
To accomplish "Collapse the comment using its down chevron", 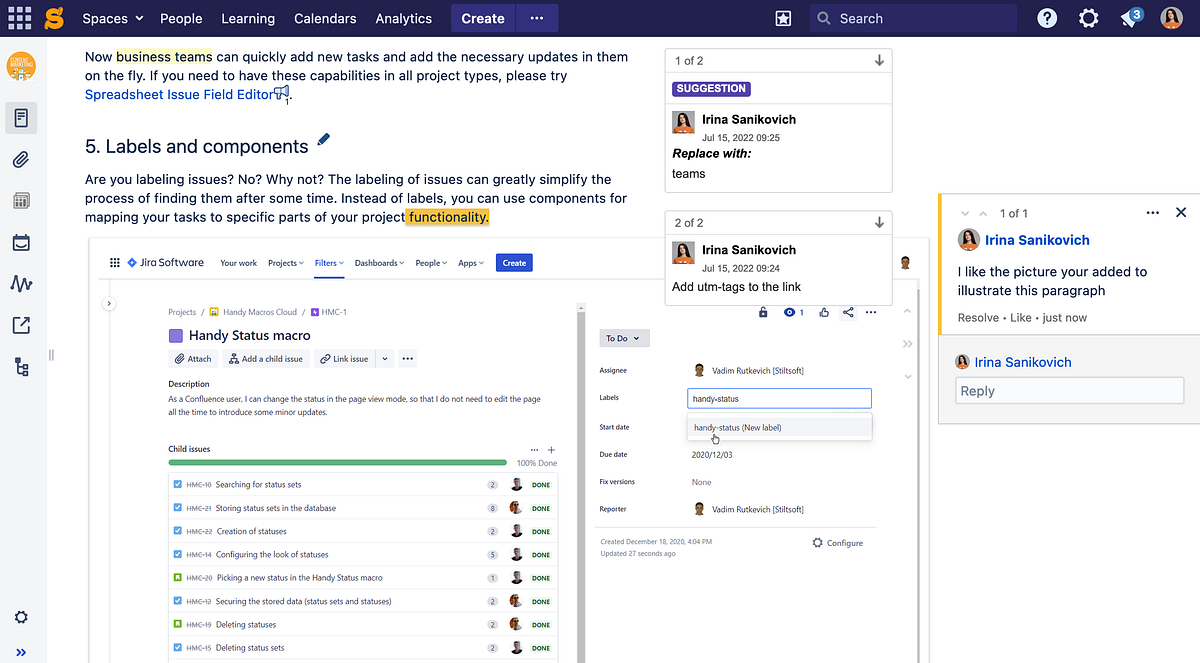I will 966,213.
